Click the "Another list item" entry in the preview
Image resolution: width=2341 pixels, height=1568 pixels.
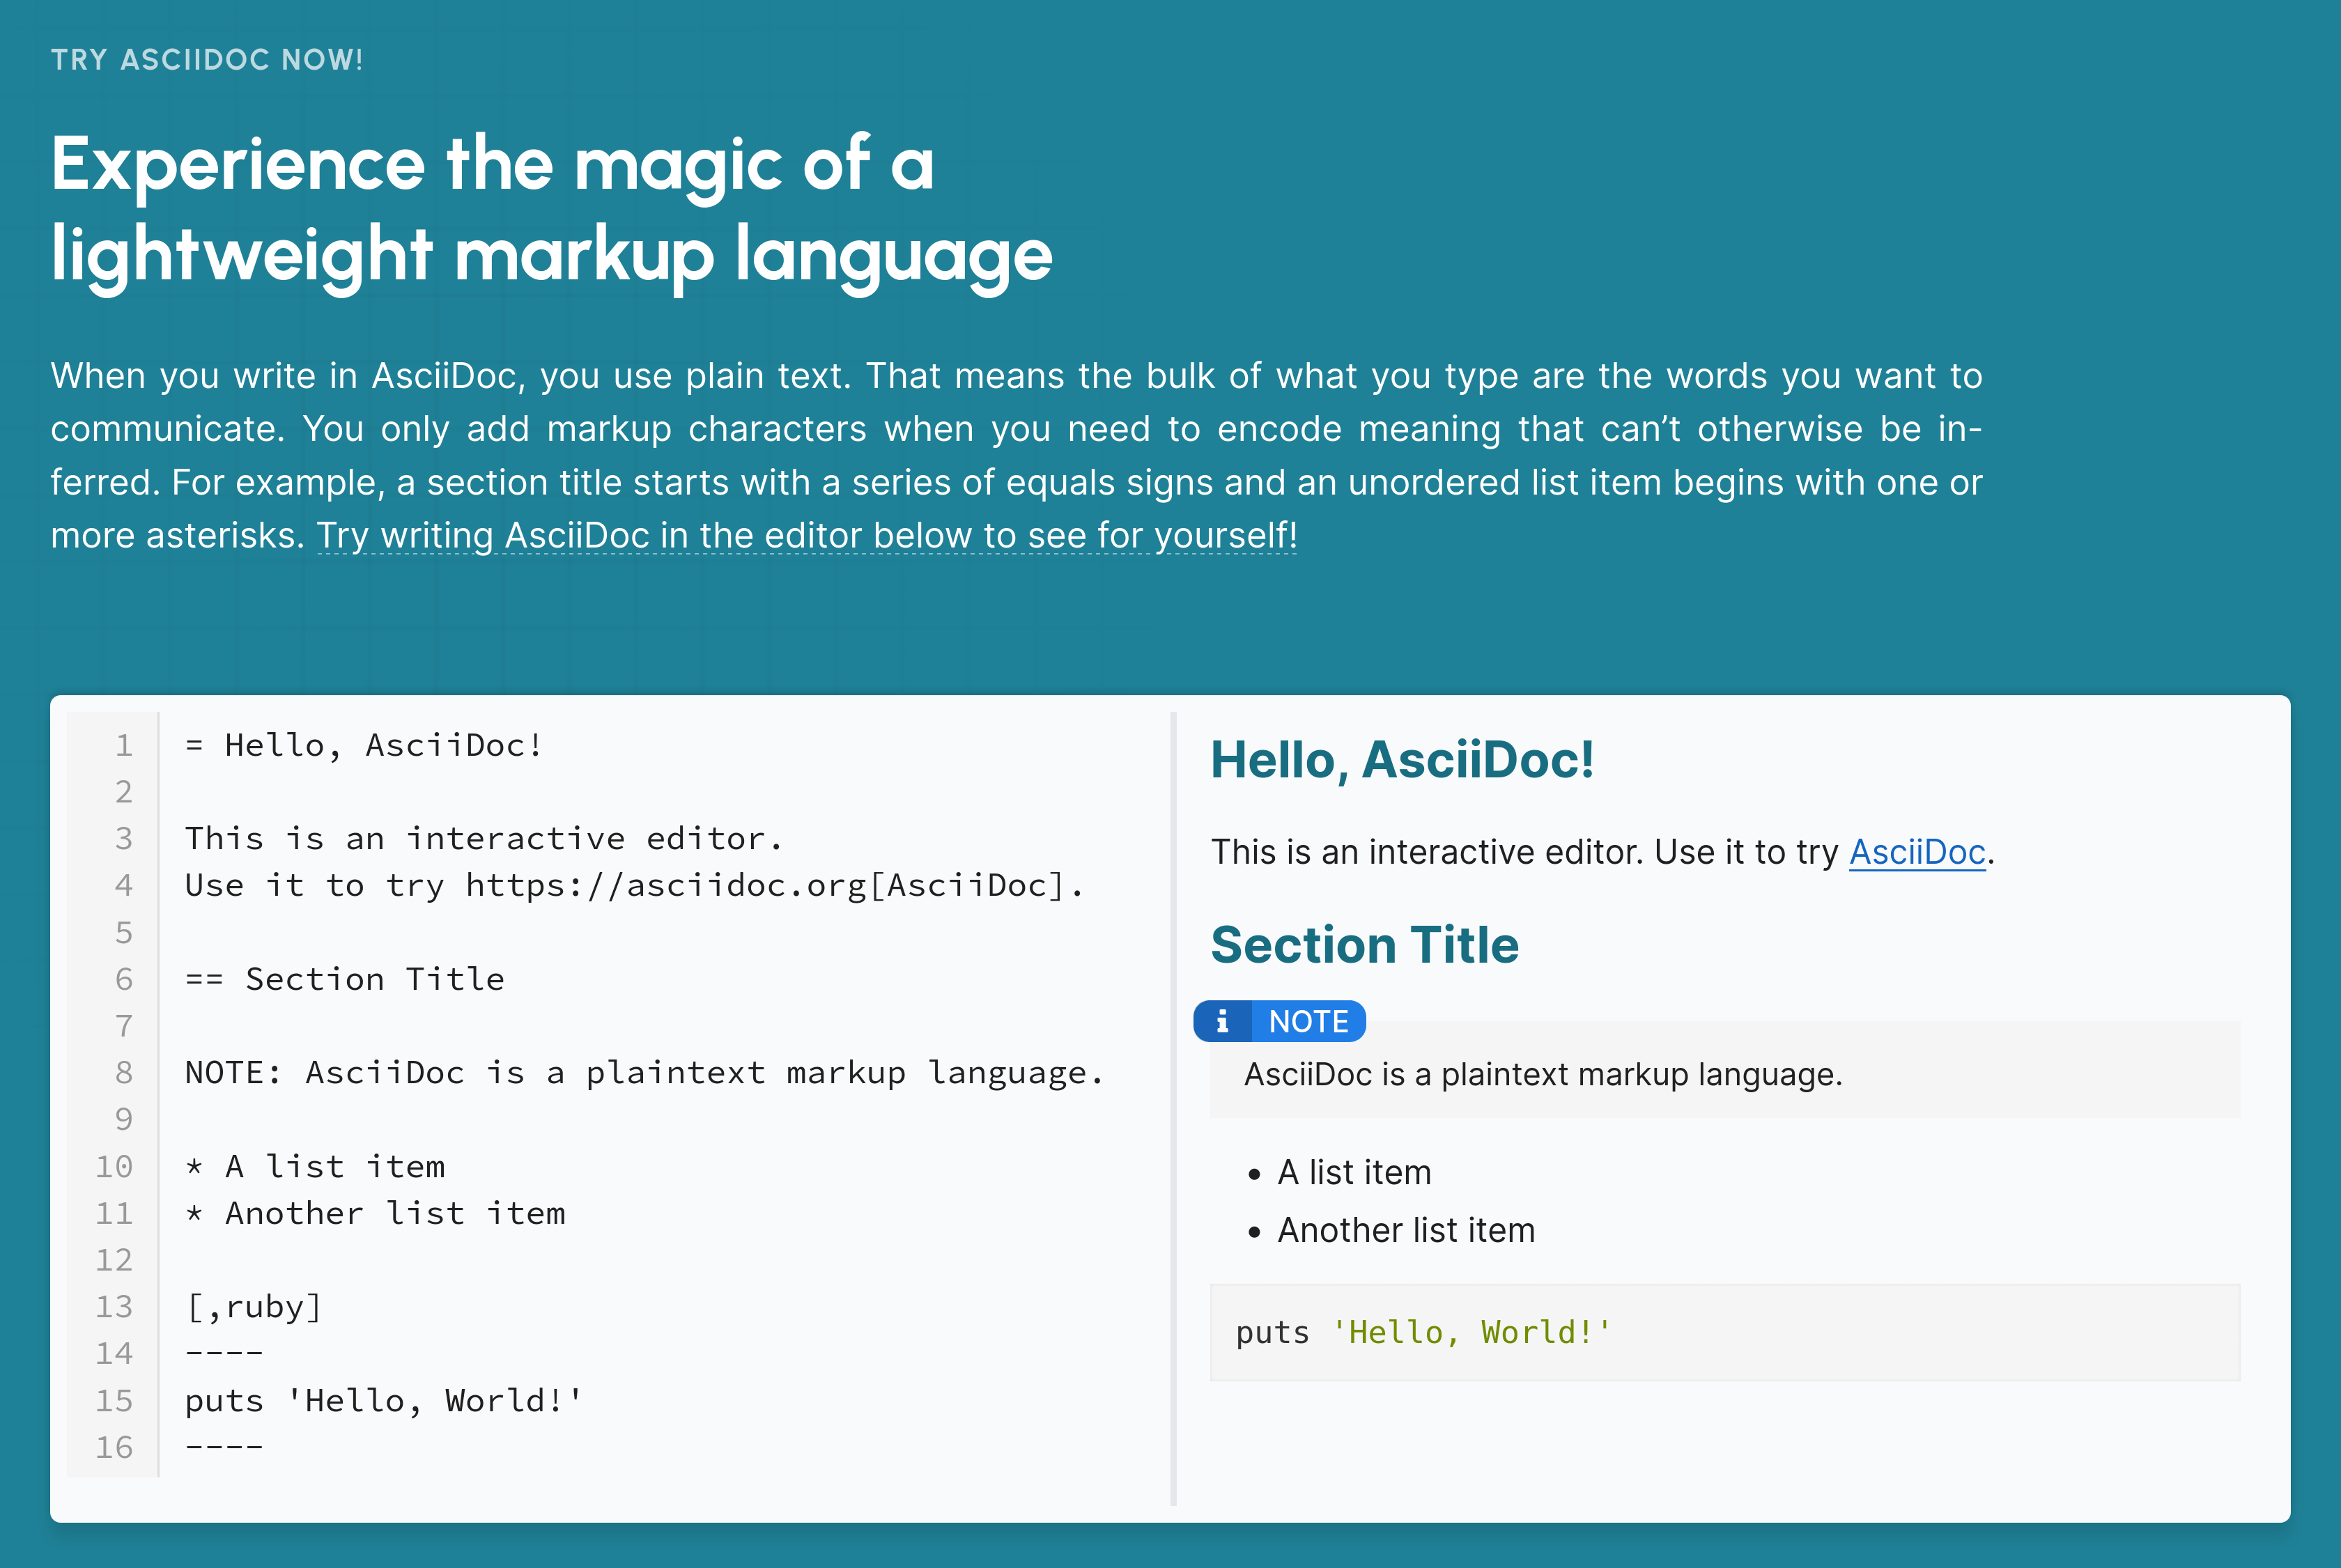pyautogui.click(x=1406, y=1230)
